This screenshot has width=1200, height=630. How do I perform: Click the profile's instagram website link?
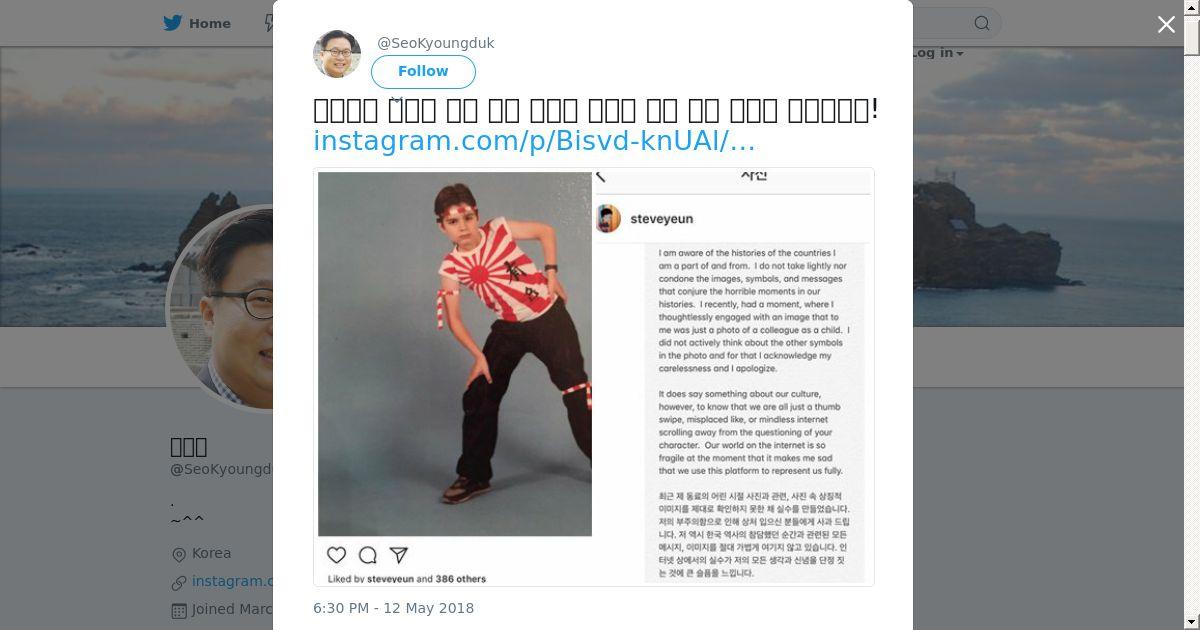(x=232, y=581)
